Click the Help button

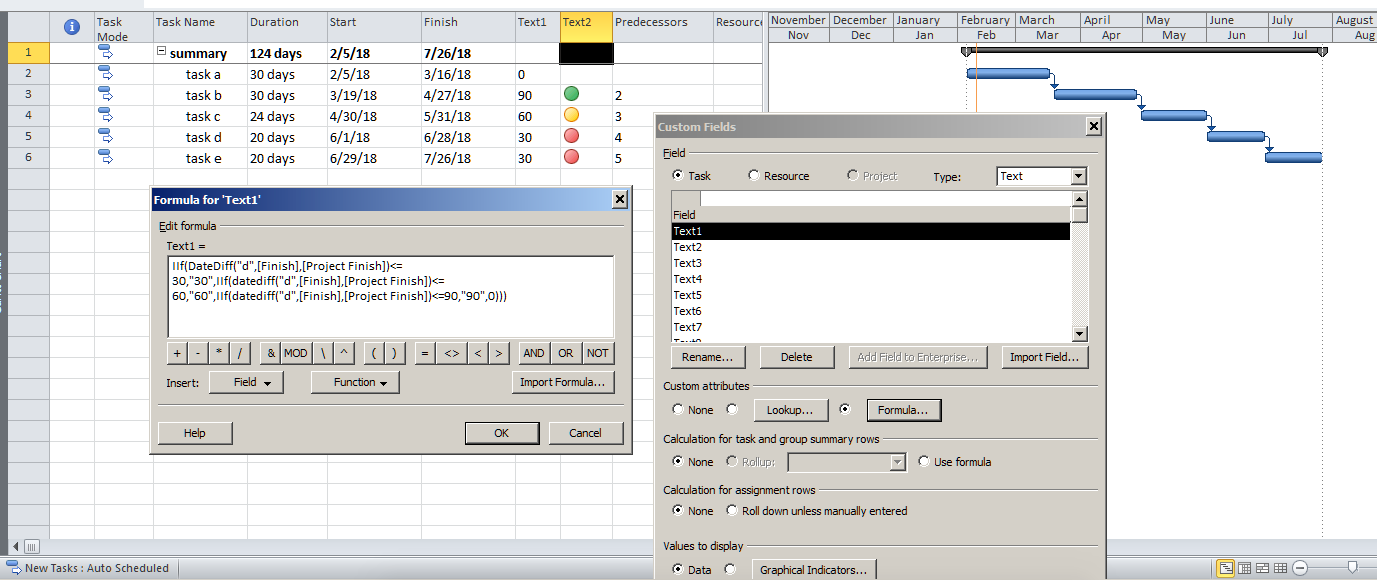(195, 433)
